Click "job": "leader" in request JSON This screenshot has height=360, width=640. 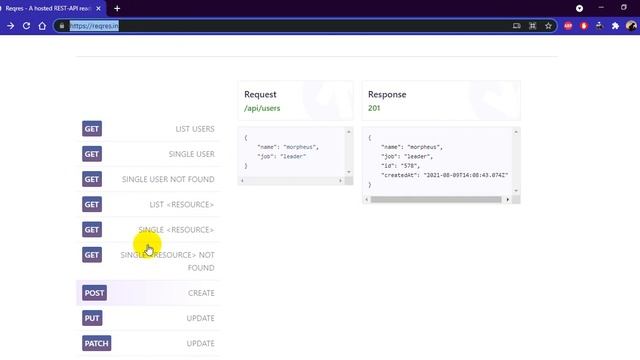pyautogui.click(x=281, y=156)
